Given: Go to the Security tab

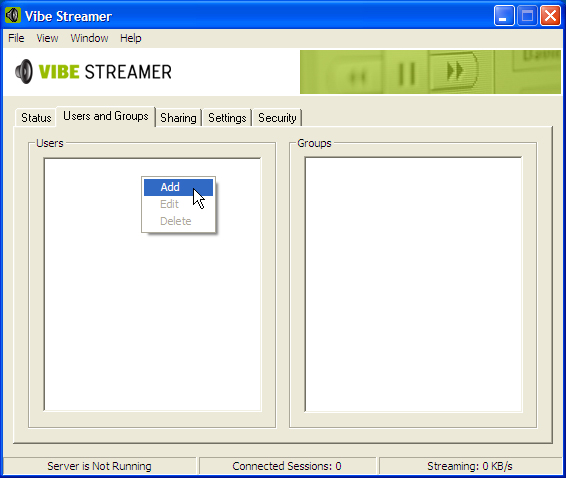Looking at the screenshot, I should click(x=277, y=118).
